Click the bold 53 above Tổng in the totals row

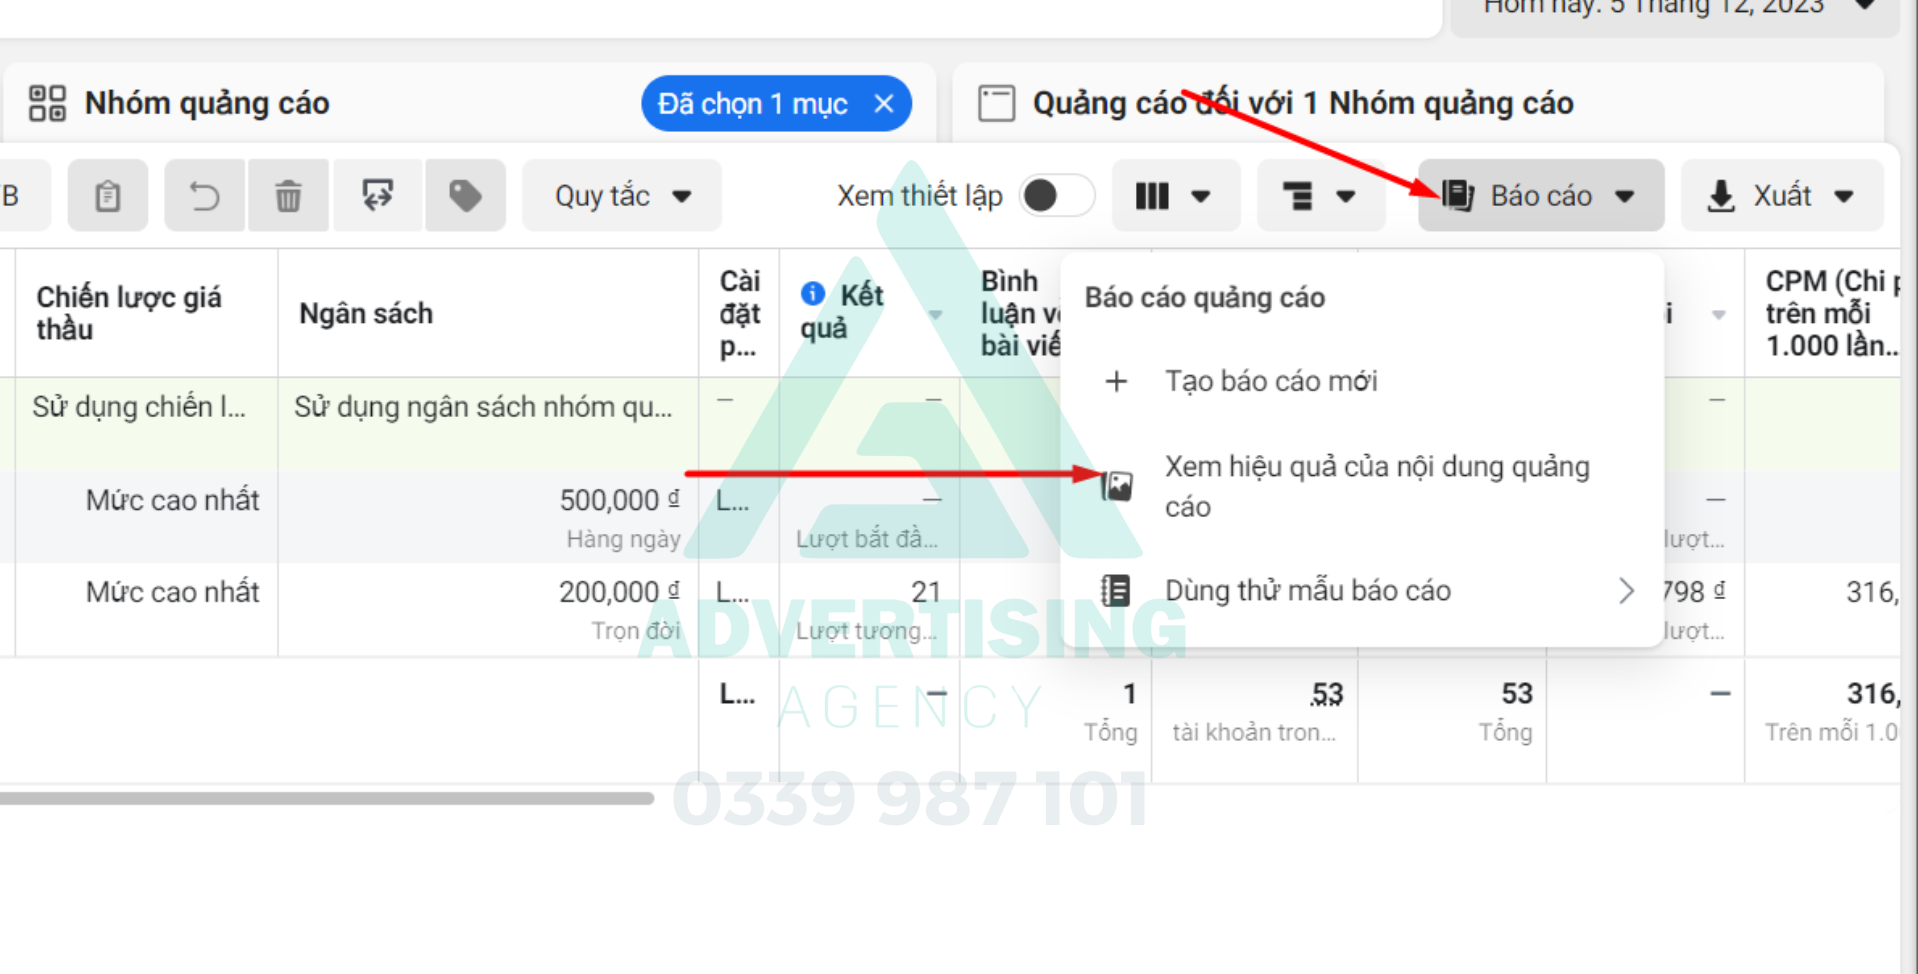pos(1516,694)
